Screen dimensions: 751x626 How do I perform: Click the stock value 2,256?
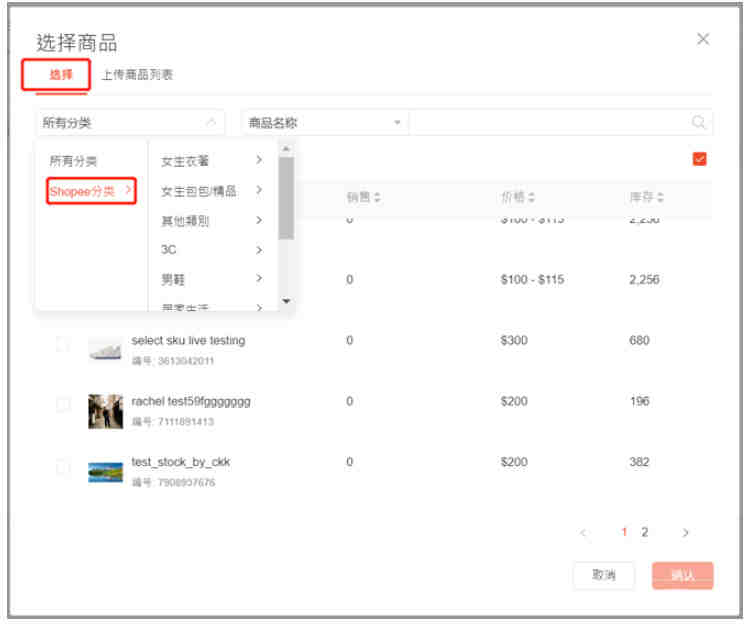[644, 280]
